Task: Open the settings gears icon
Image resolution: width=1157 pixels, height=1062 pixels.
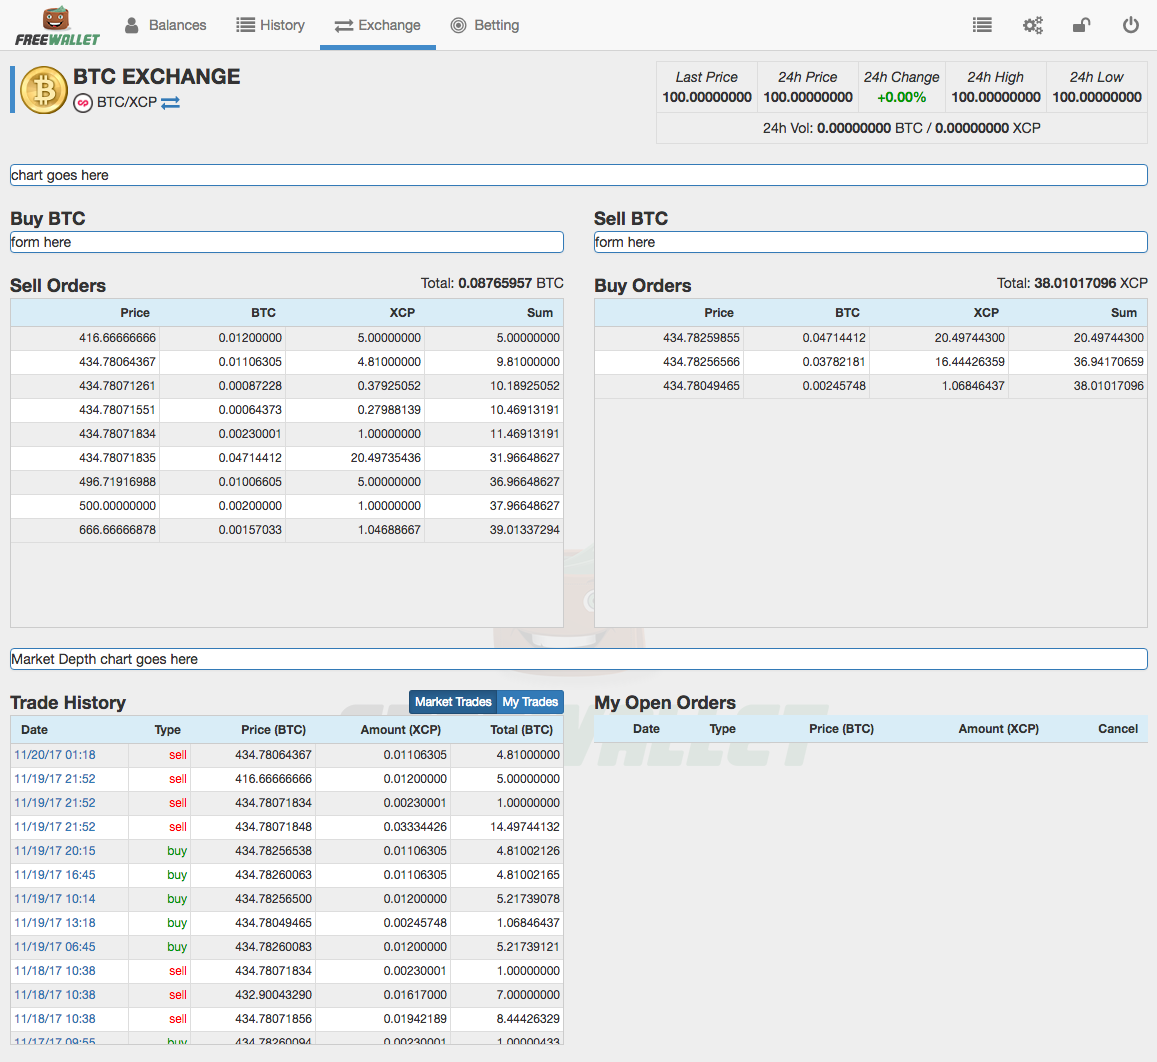Action: coord(1032,25)
